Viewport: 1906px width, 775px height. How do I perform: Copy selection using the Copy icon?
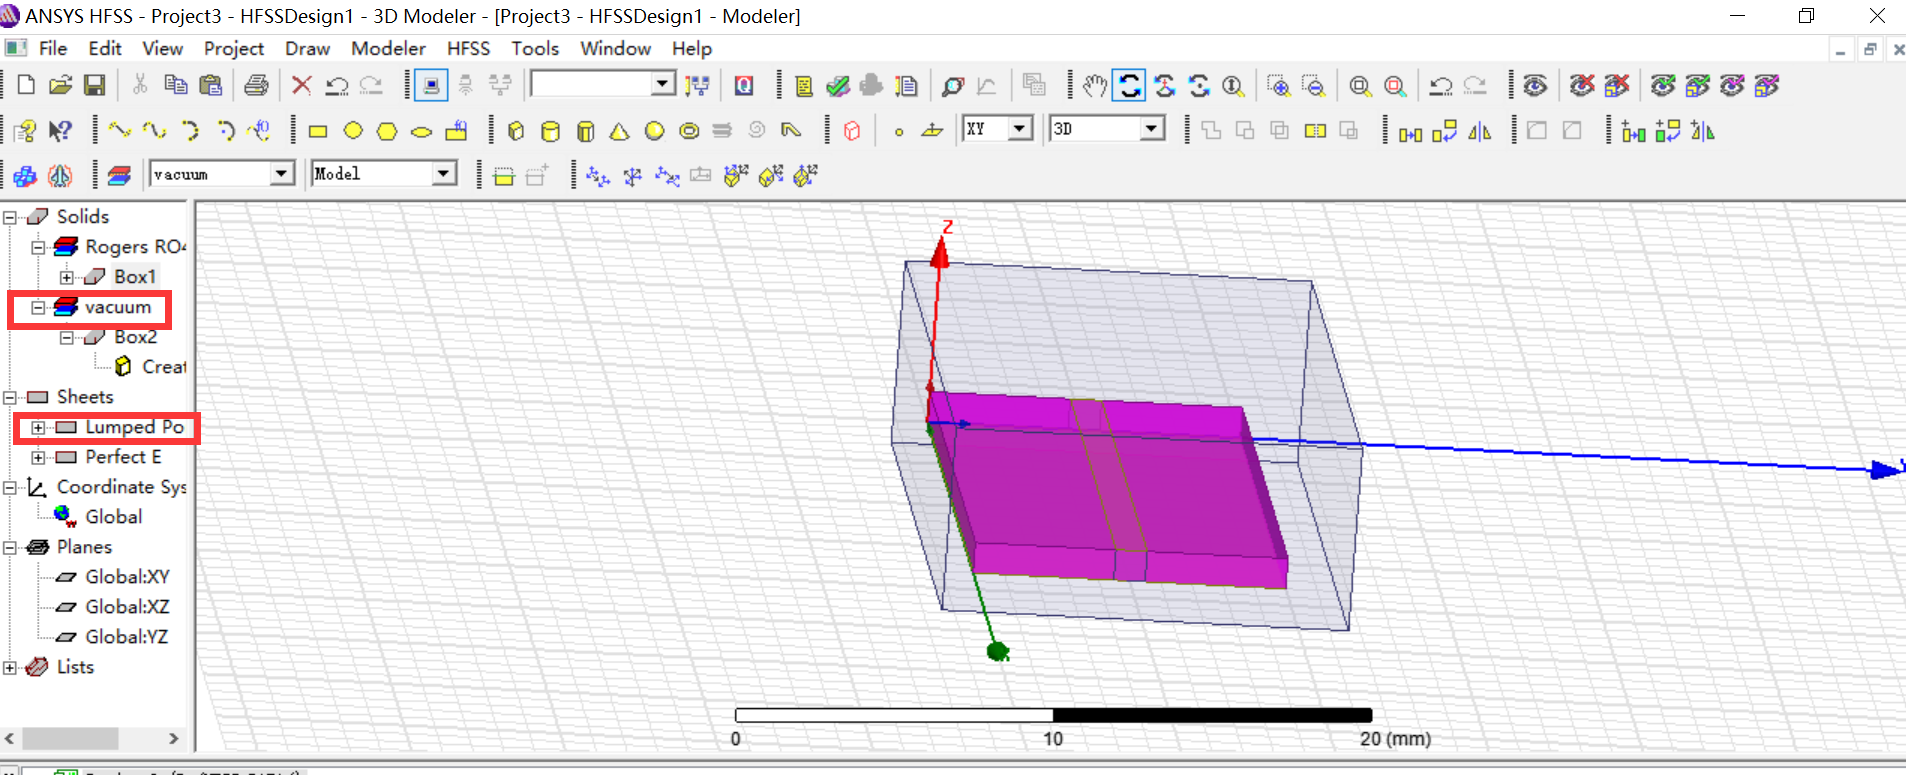pyautogui.click(x=176, y=86)
